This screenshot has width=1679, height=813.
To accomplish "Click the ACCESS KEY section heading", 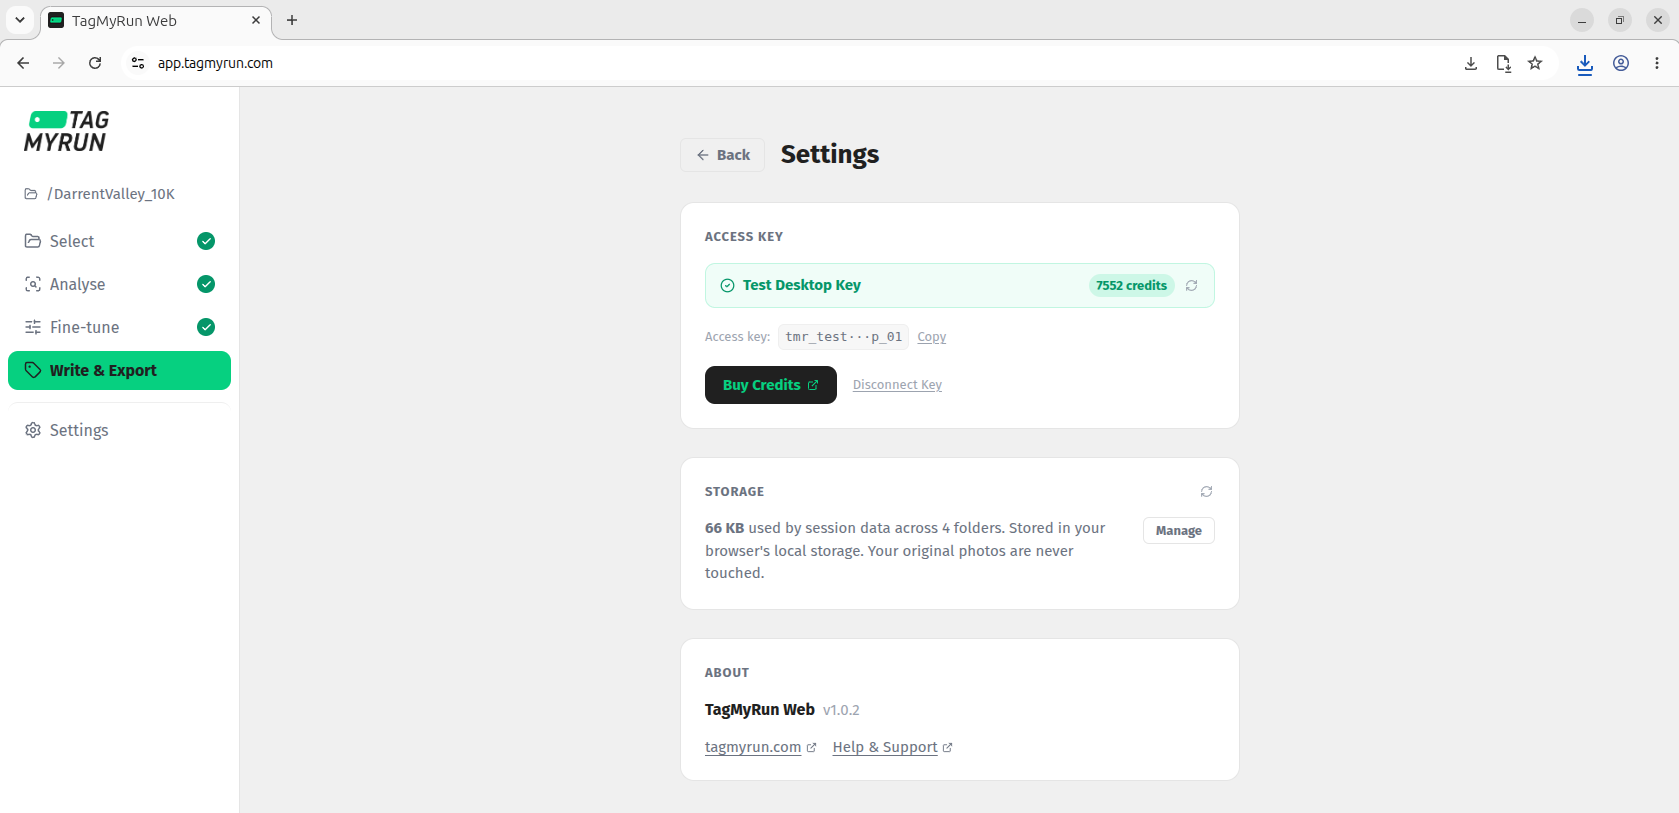I will pyautogui.click(x=744, y=237).
